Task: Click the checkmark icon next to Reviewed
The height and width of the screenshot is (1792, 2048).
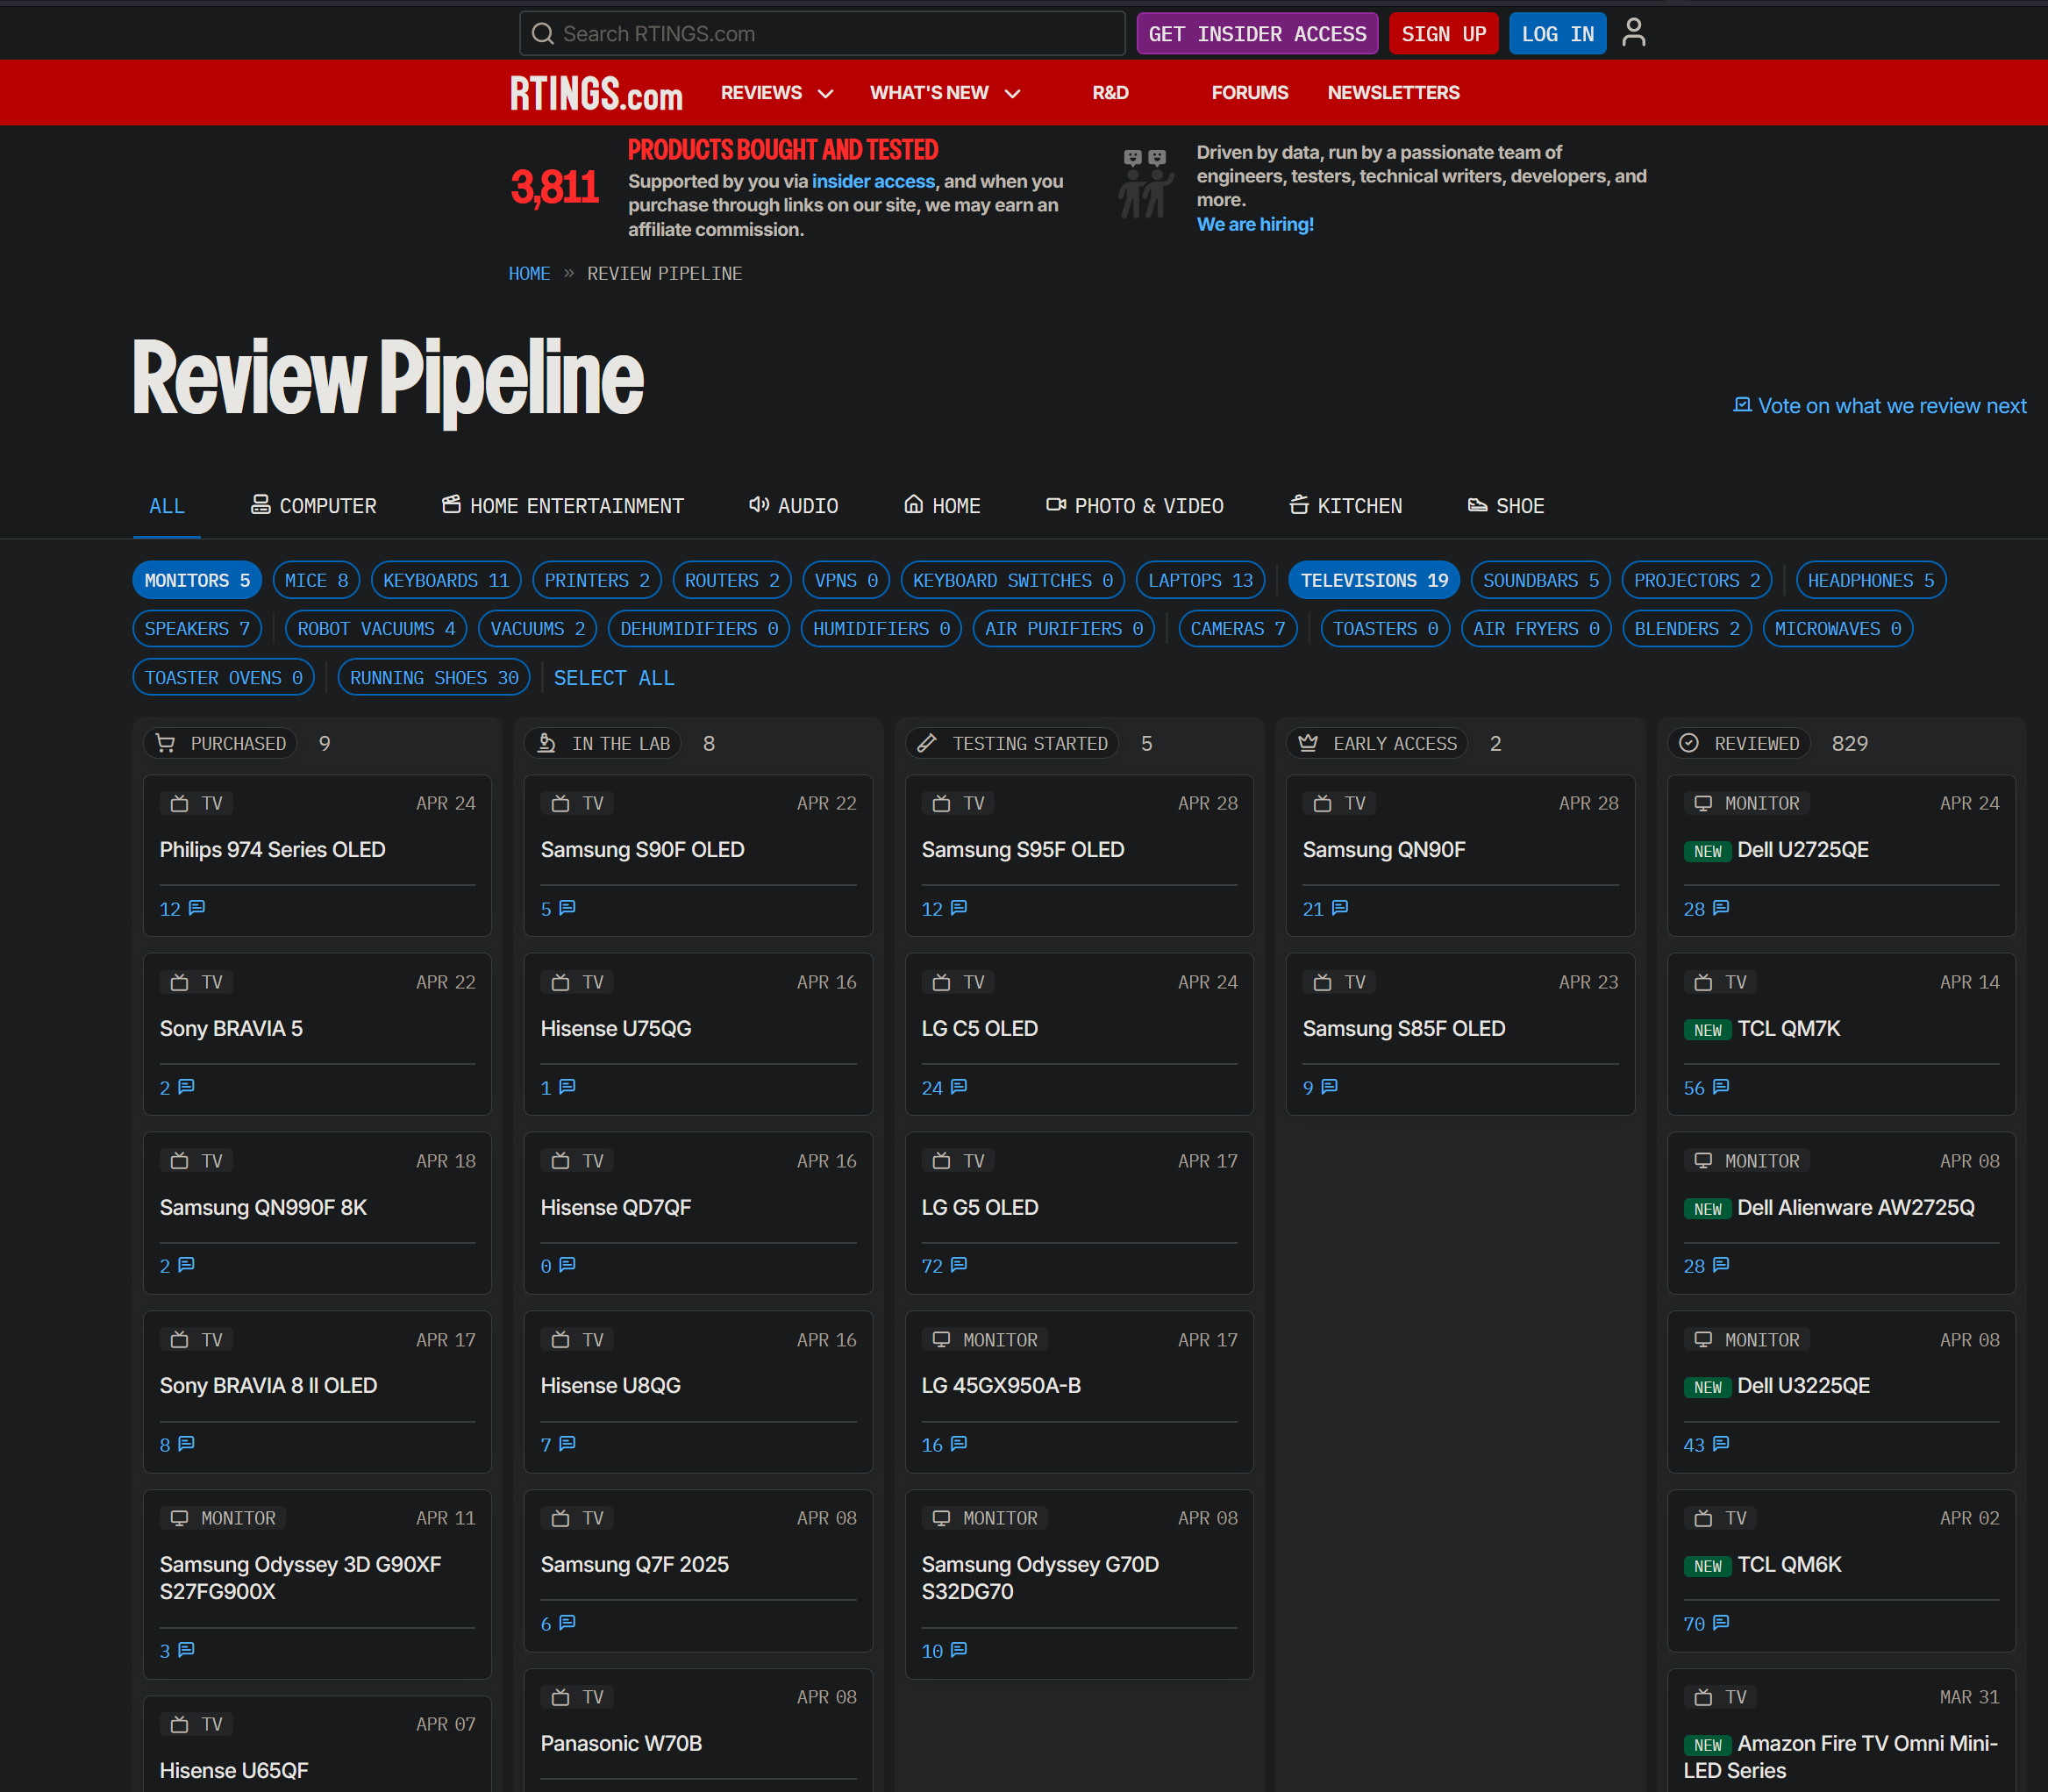Action: click(1687, 743)
